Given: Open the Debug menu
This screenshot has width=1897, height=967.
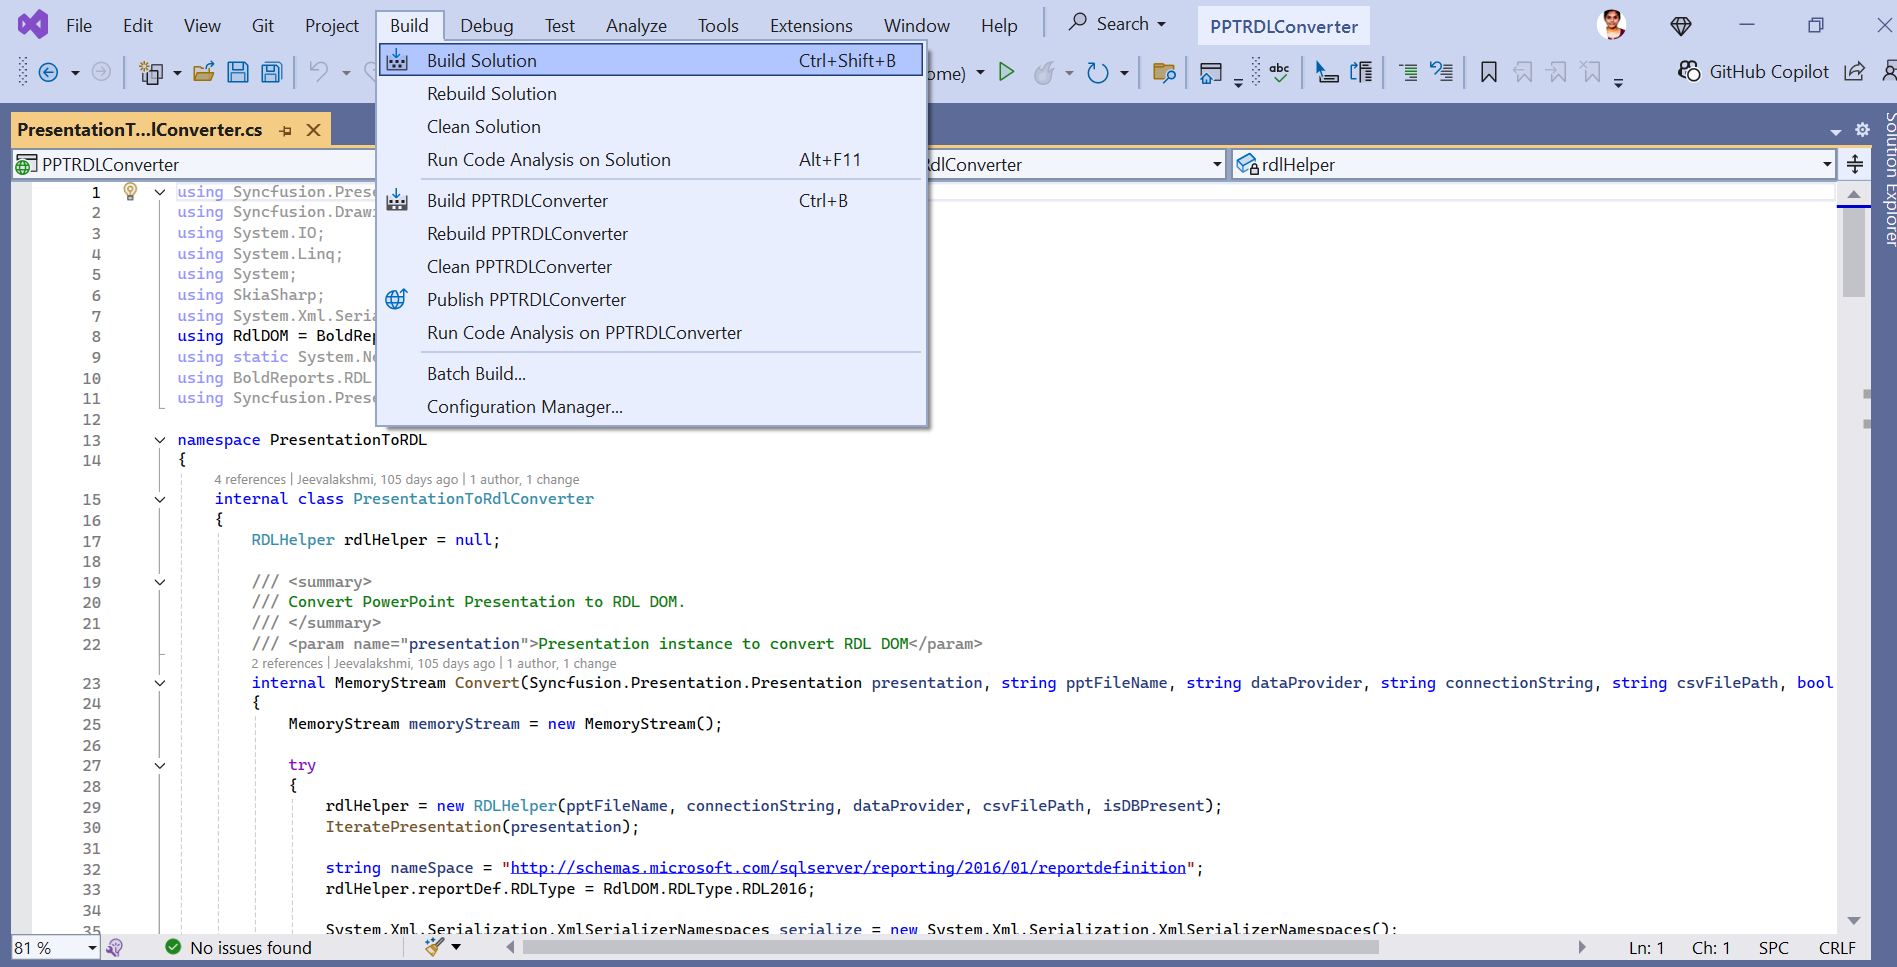Looking at the screenshot, I should point(487,26).
